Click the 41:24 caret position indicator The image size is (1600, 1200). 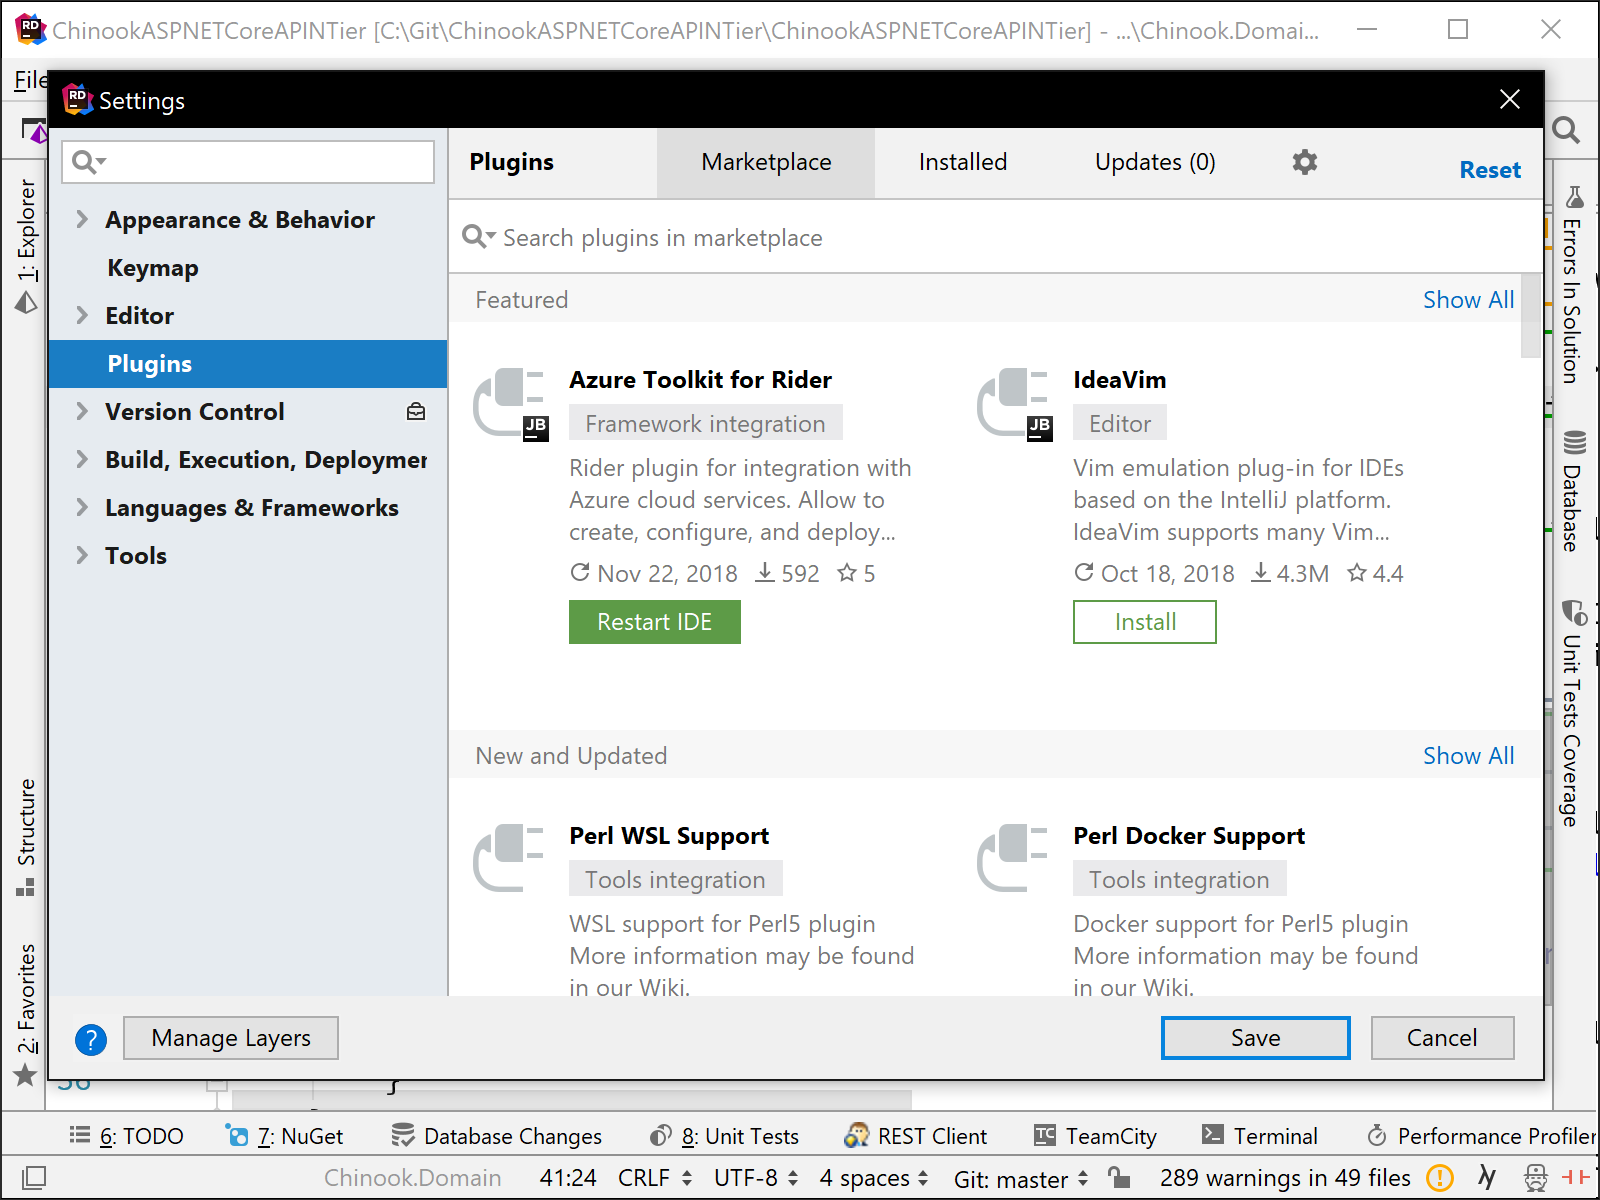568,1178
